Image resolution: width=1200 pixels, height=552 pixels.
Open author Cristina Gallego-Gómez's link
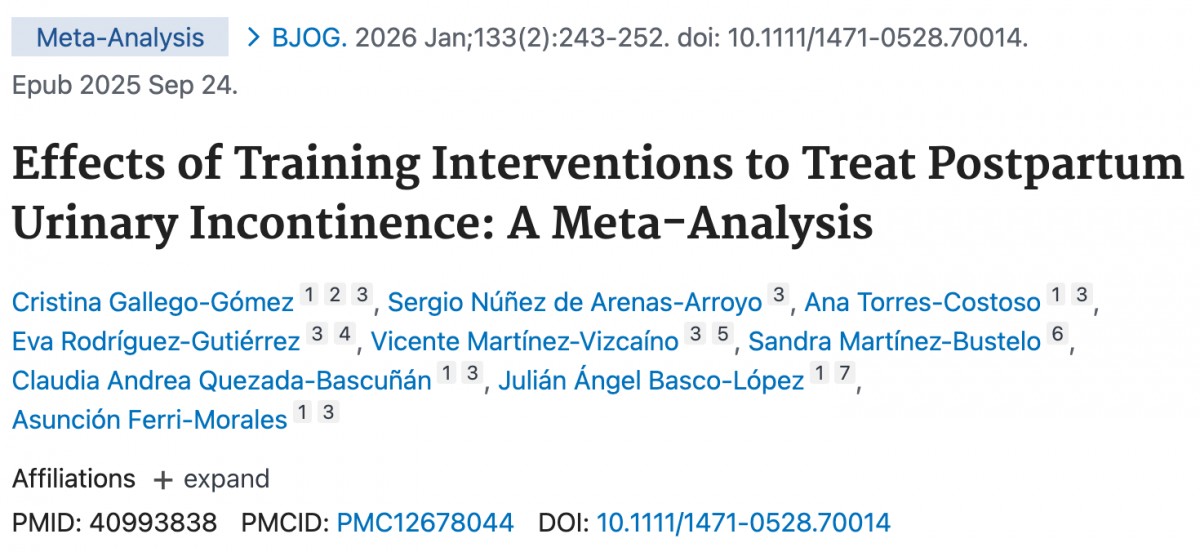[x=153, y=301]
